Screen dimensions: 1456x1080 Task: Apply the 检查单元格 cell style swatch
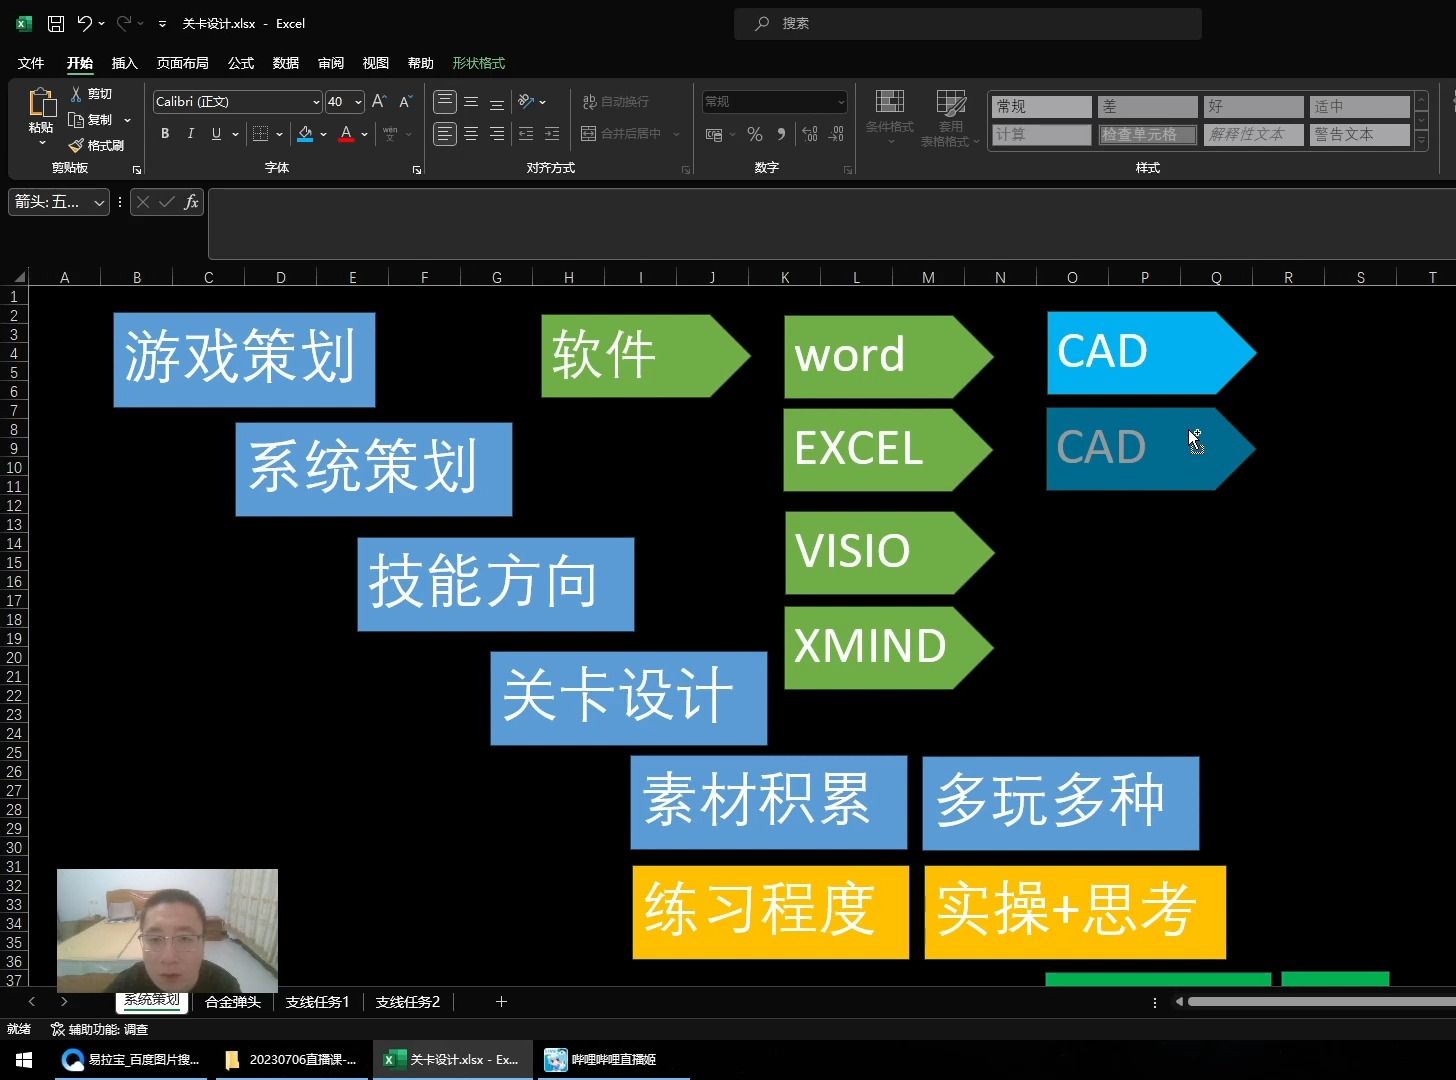pos(1147,134)
